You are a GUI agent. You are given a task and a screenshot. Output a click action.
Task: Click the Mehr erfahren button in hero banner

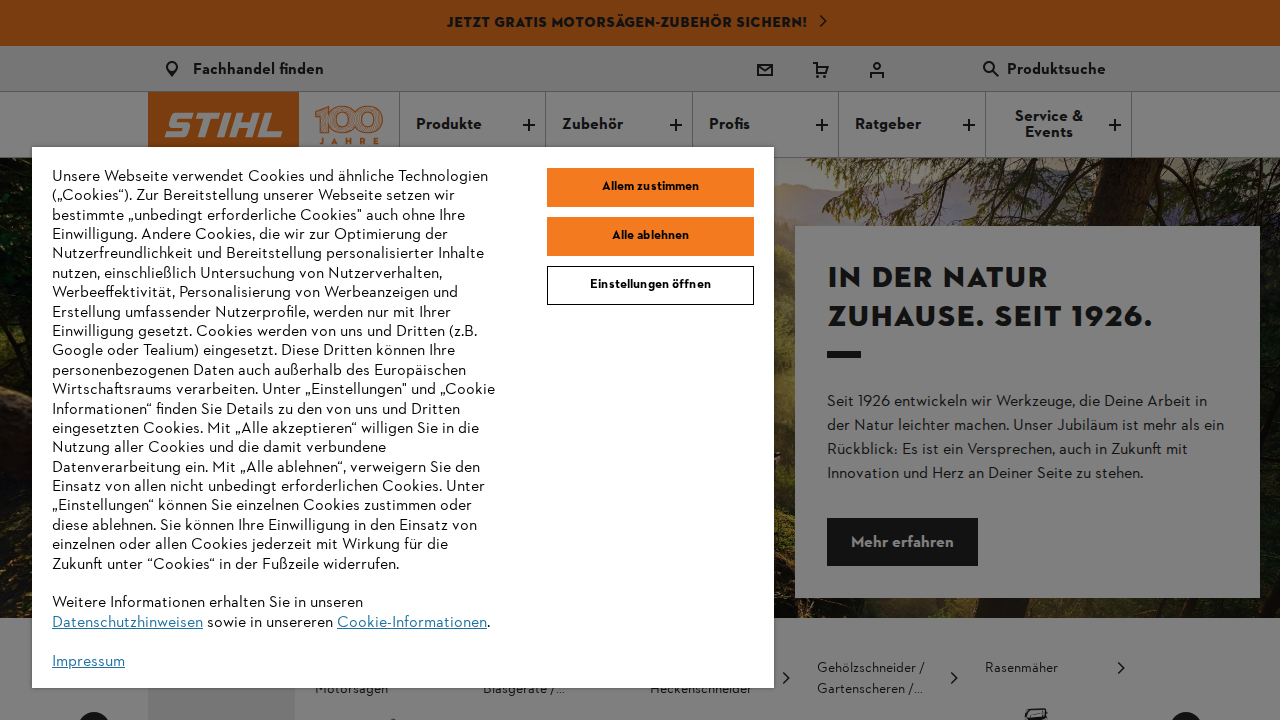tap(901, 541)
